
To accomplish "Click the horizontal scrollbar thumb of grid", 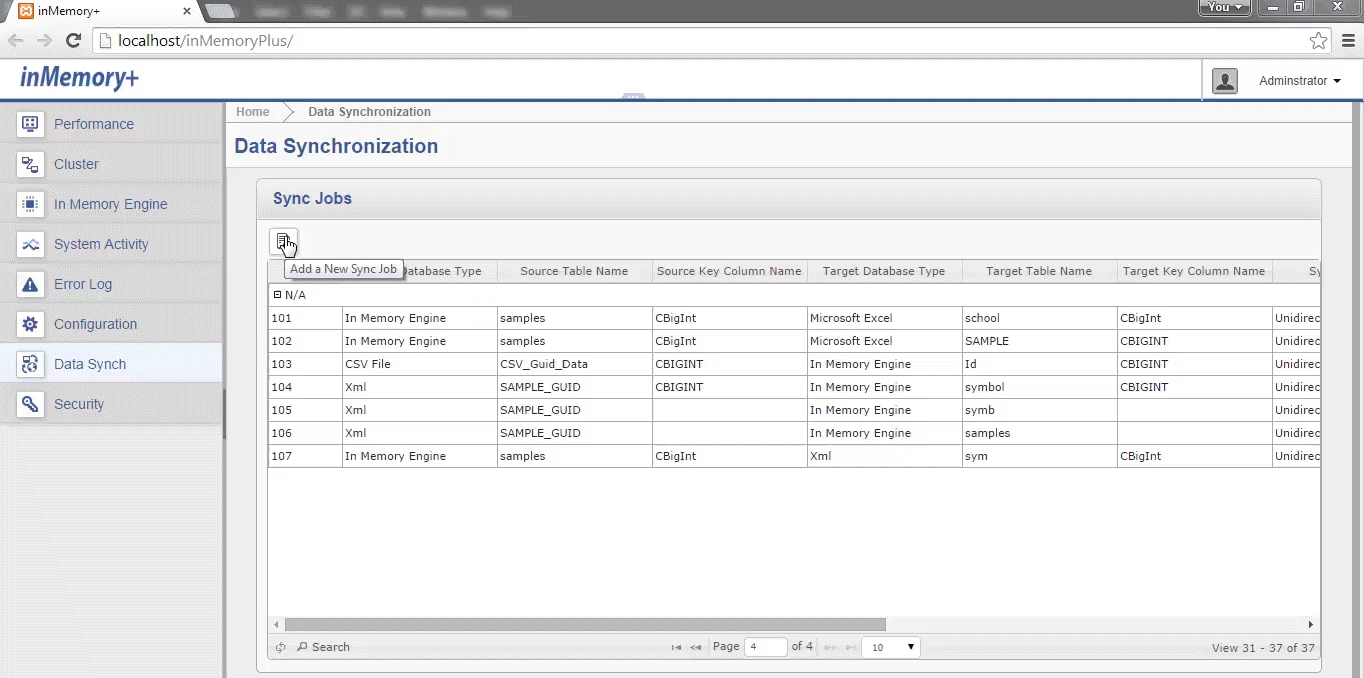I will 585,624.
